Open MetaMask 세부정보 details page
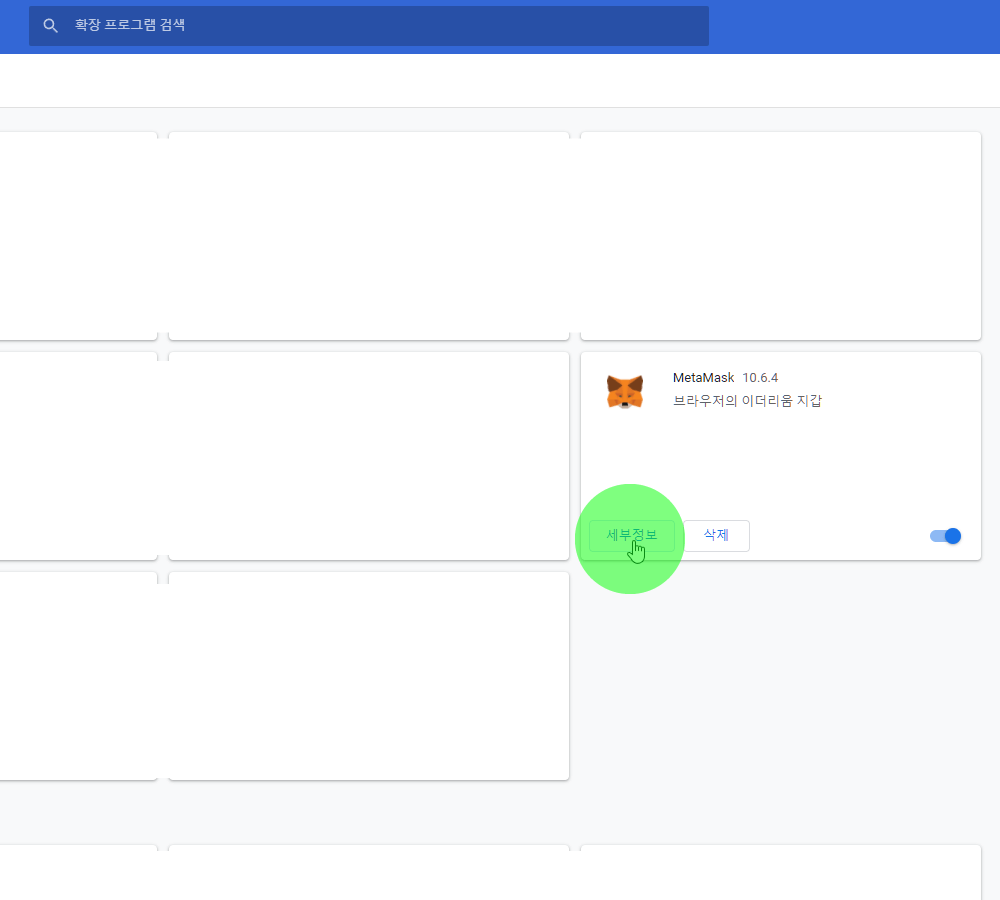The image size is (1000, 900). click(632, 536)
